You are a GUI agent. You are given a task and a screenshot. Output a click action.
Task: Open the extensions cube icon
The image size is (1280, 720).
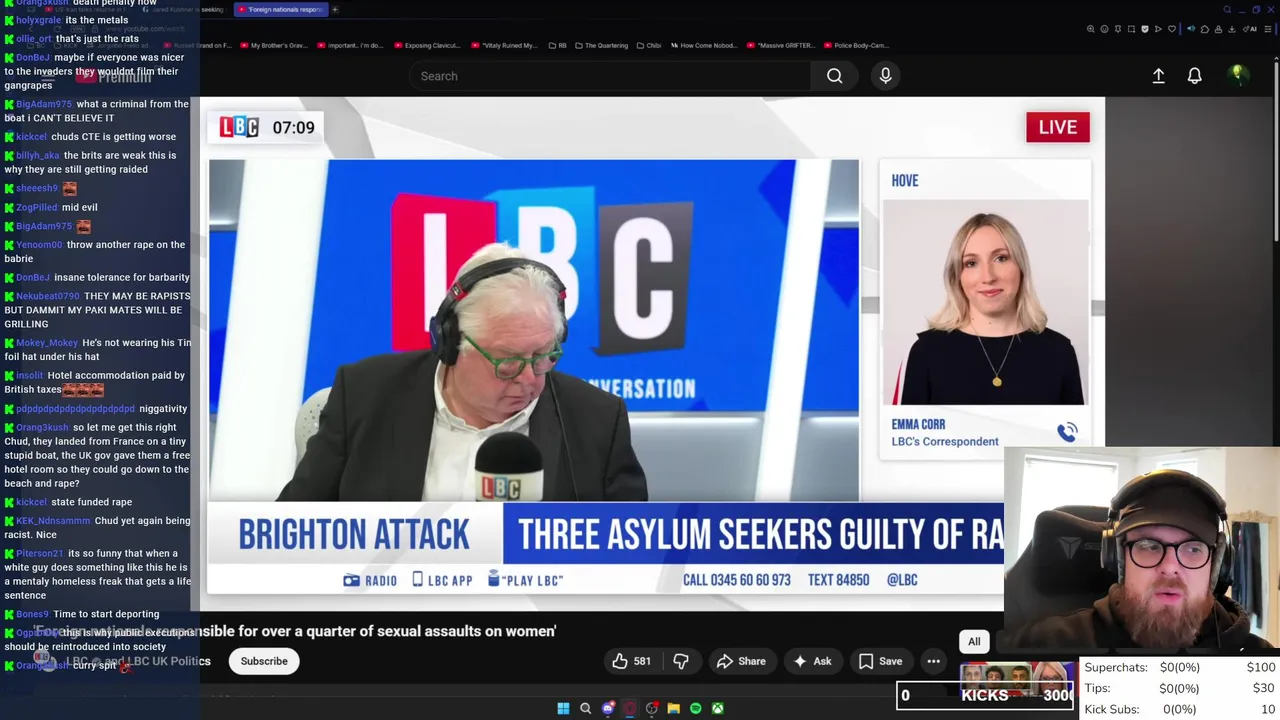[x=1205, y=29]
